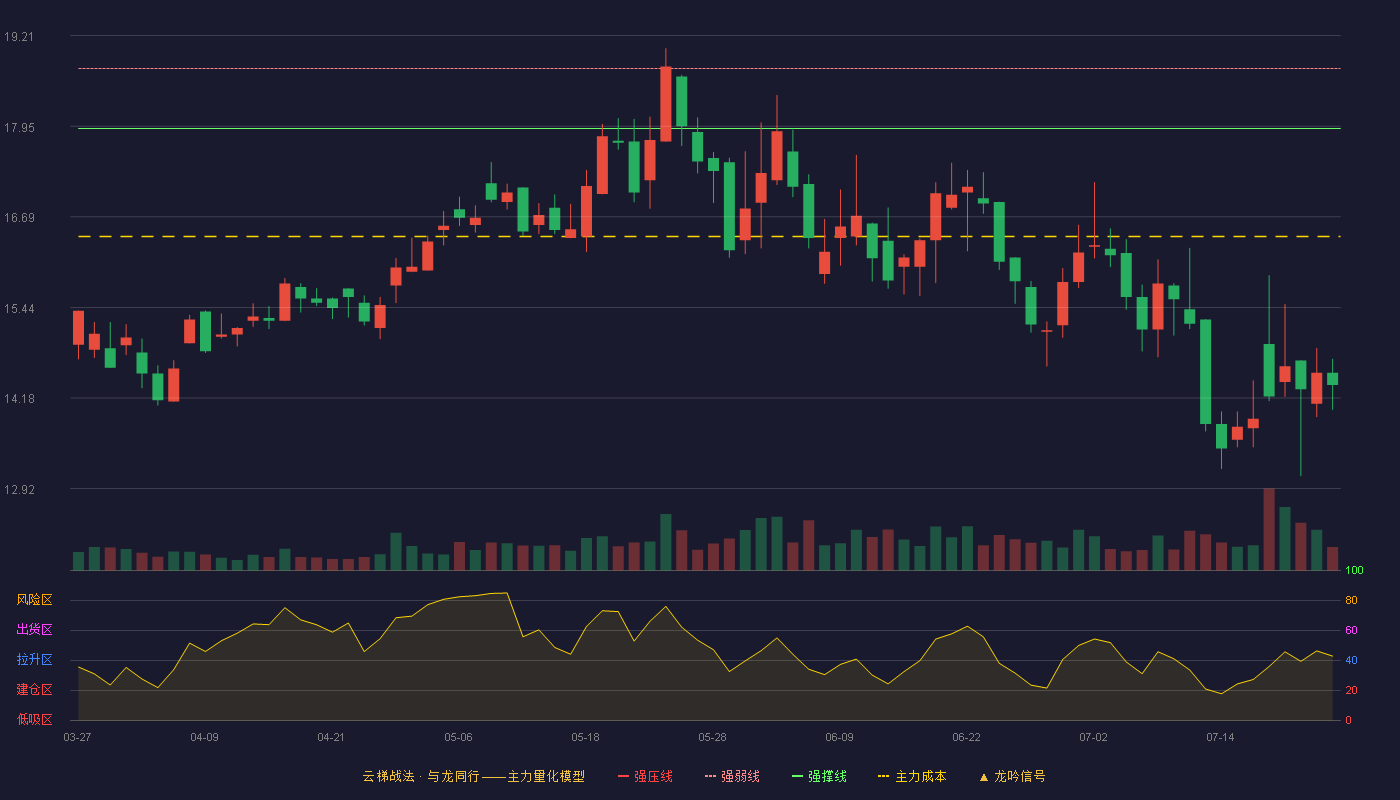This screenshot has width=1400, height=800.
Task: Click the 03-27 date label
Action: point(77,737)
